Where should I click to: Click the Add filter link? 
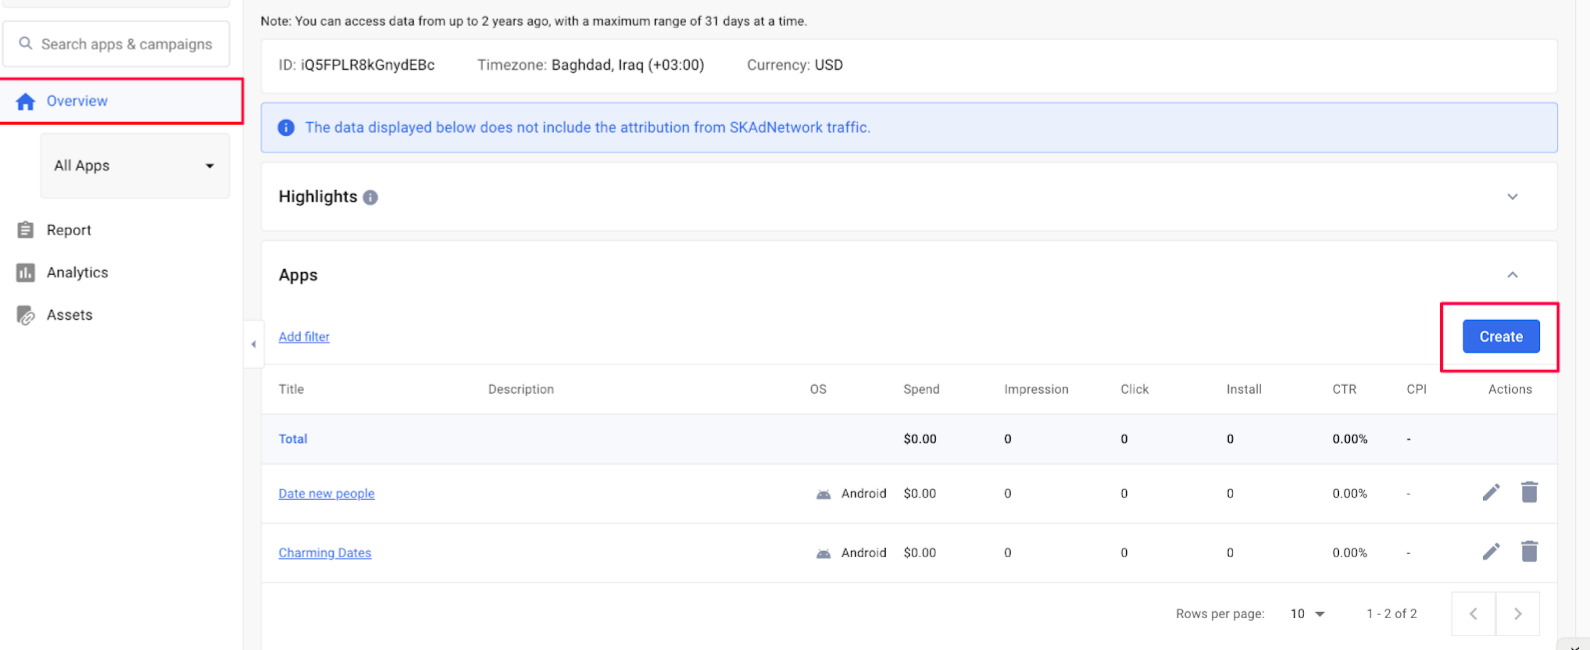click(304, 337)
